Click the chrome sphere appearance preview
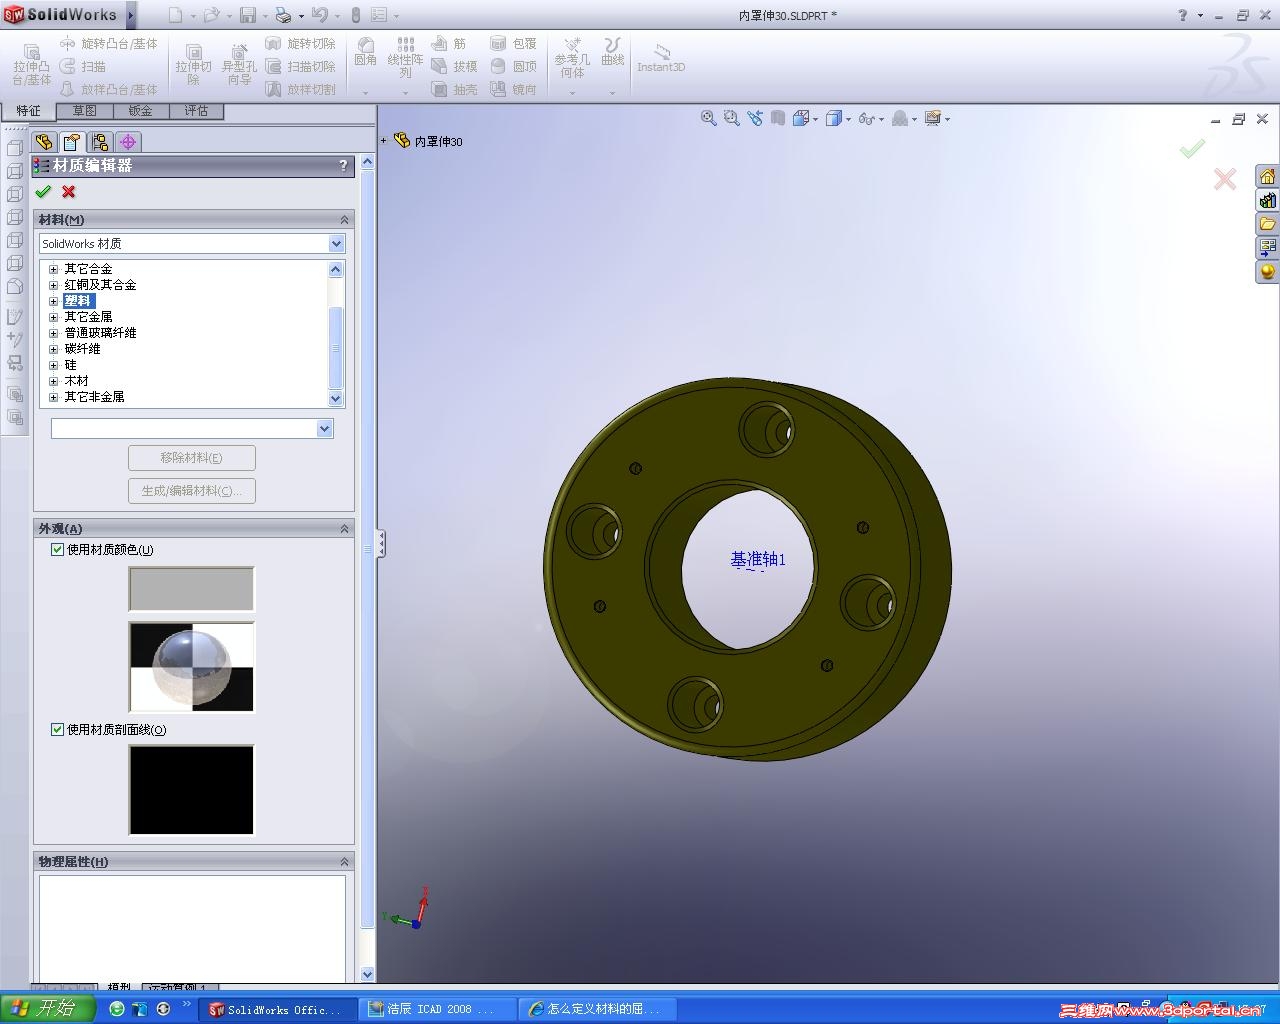The height and width of the screenshot is (1024, 1280). click(x=191, y=667)
